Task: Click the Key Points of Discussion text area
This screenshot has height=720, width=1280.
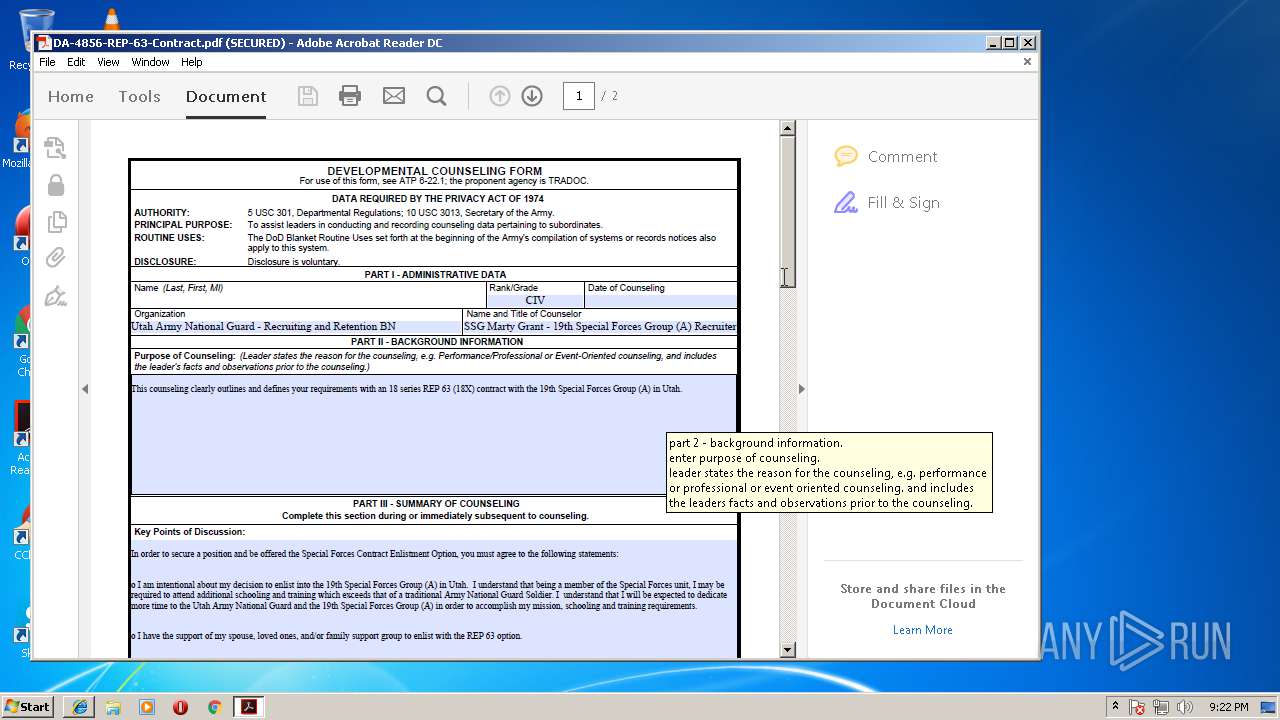Action: click(x=434, y=599)
